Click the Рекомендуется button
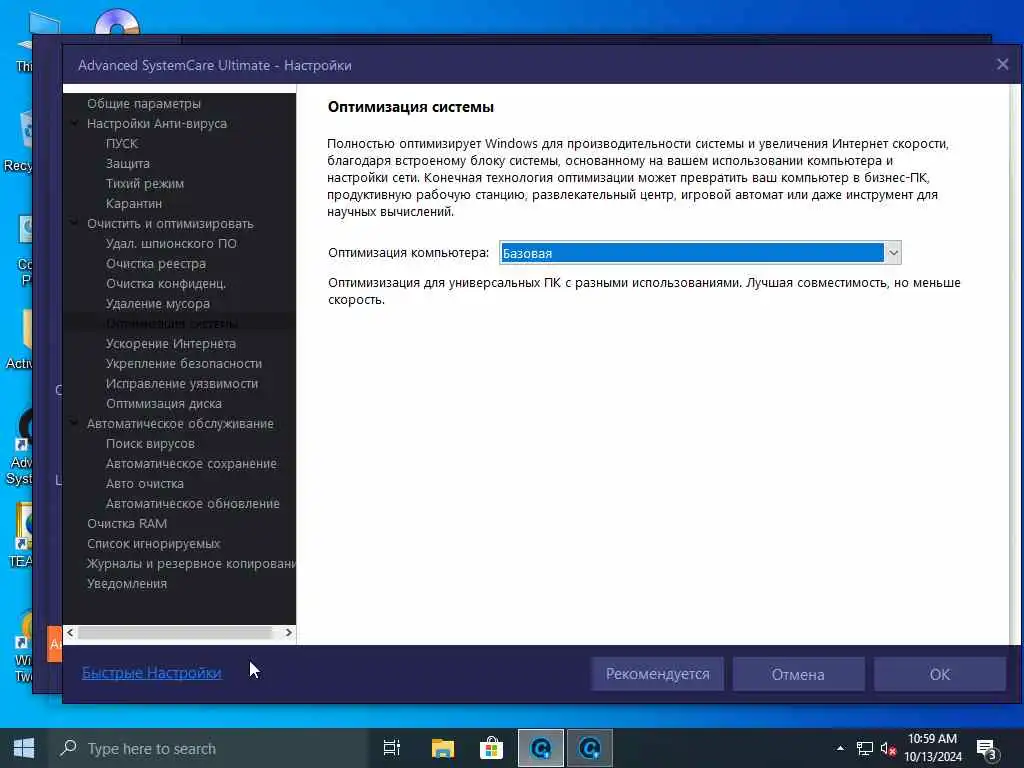Viewport: 1024px width, 768px height. [x=658, y=674]
